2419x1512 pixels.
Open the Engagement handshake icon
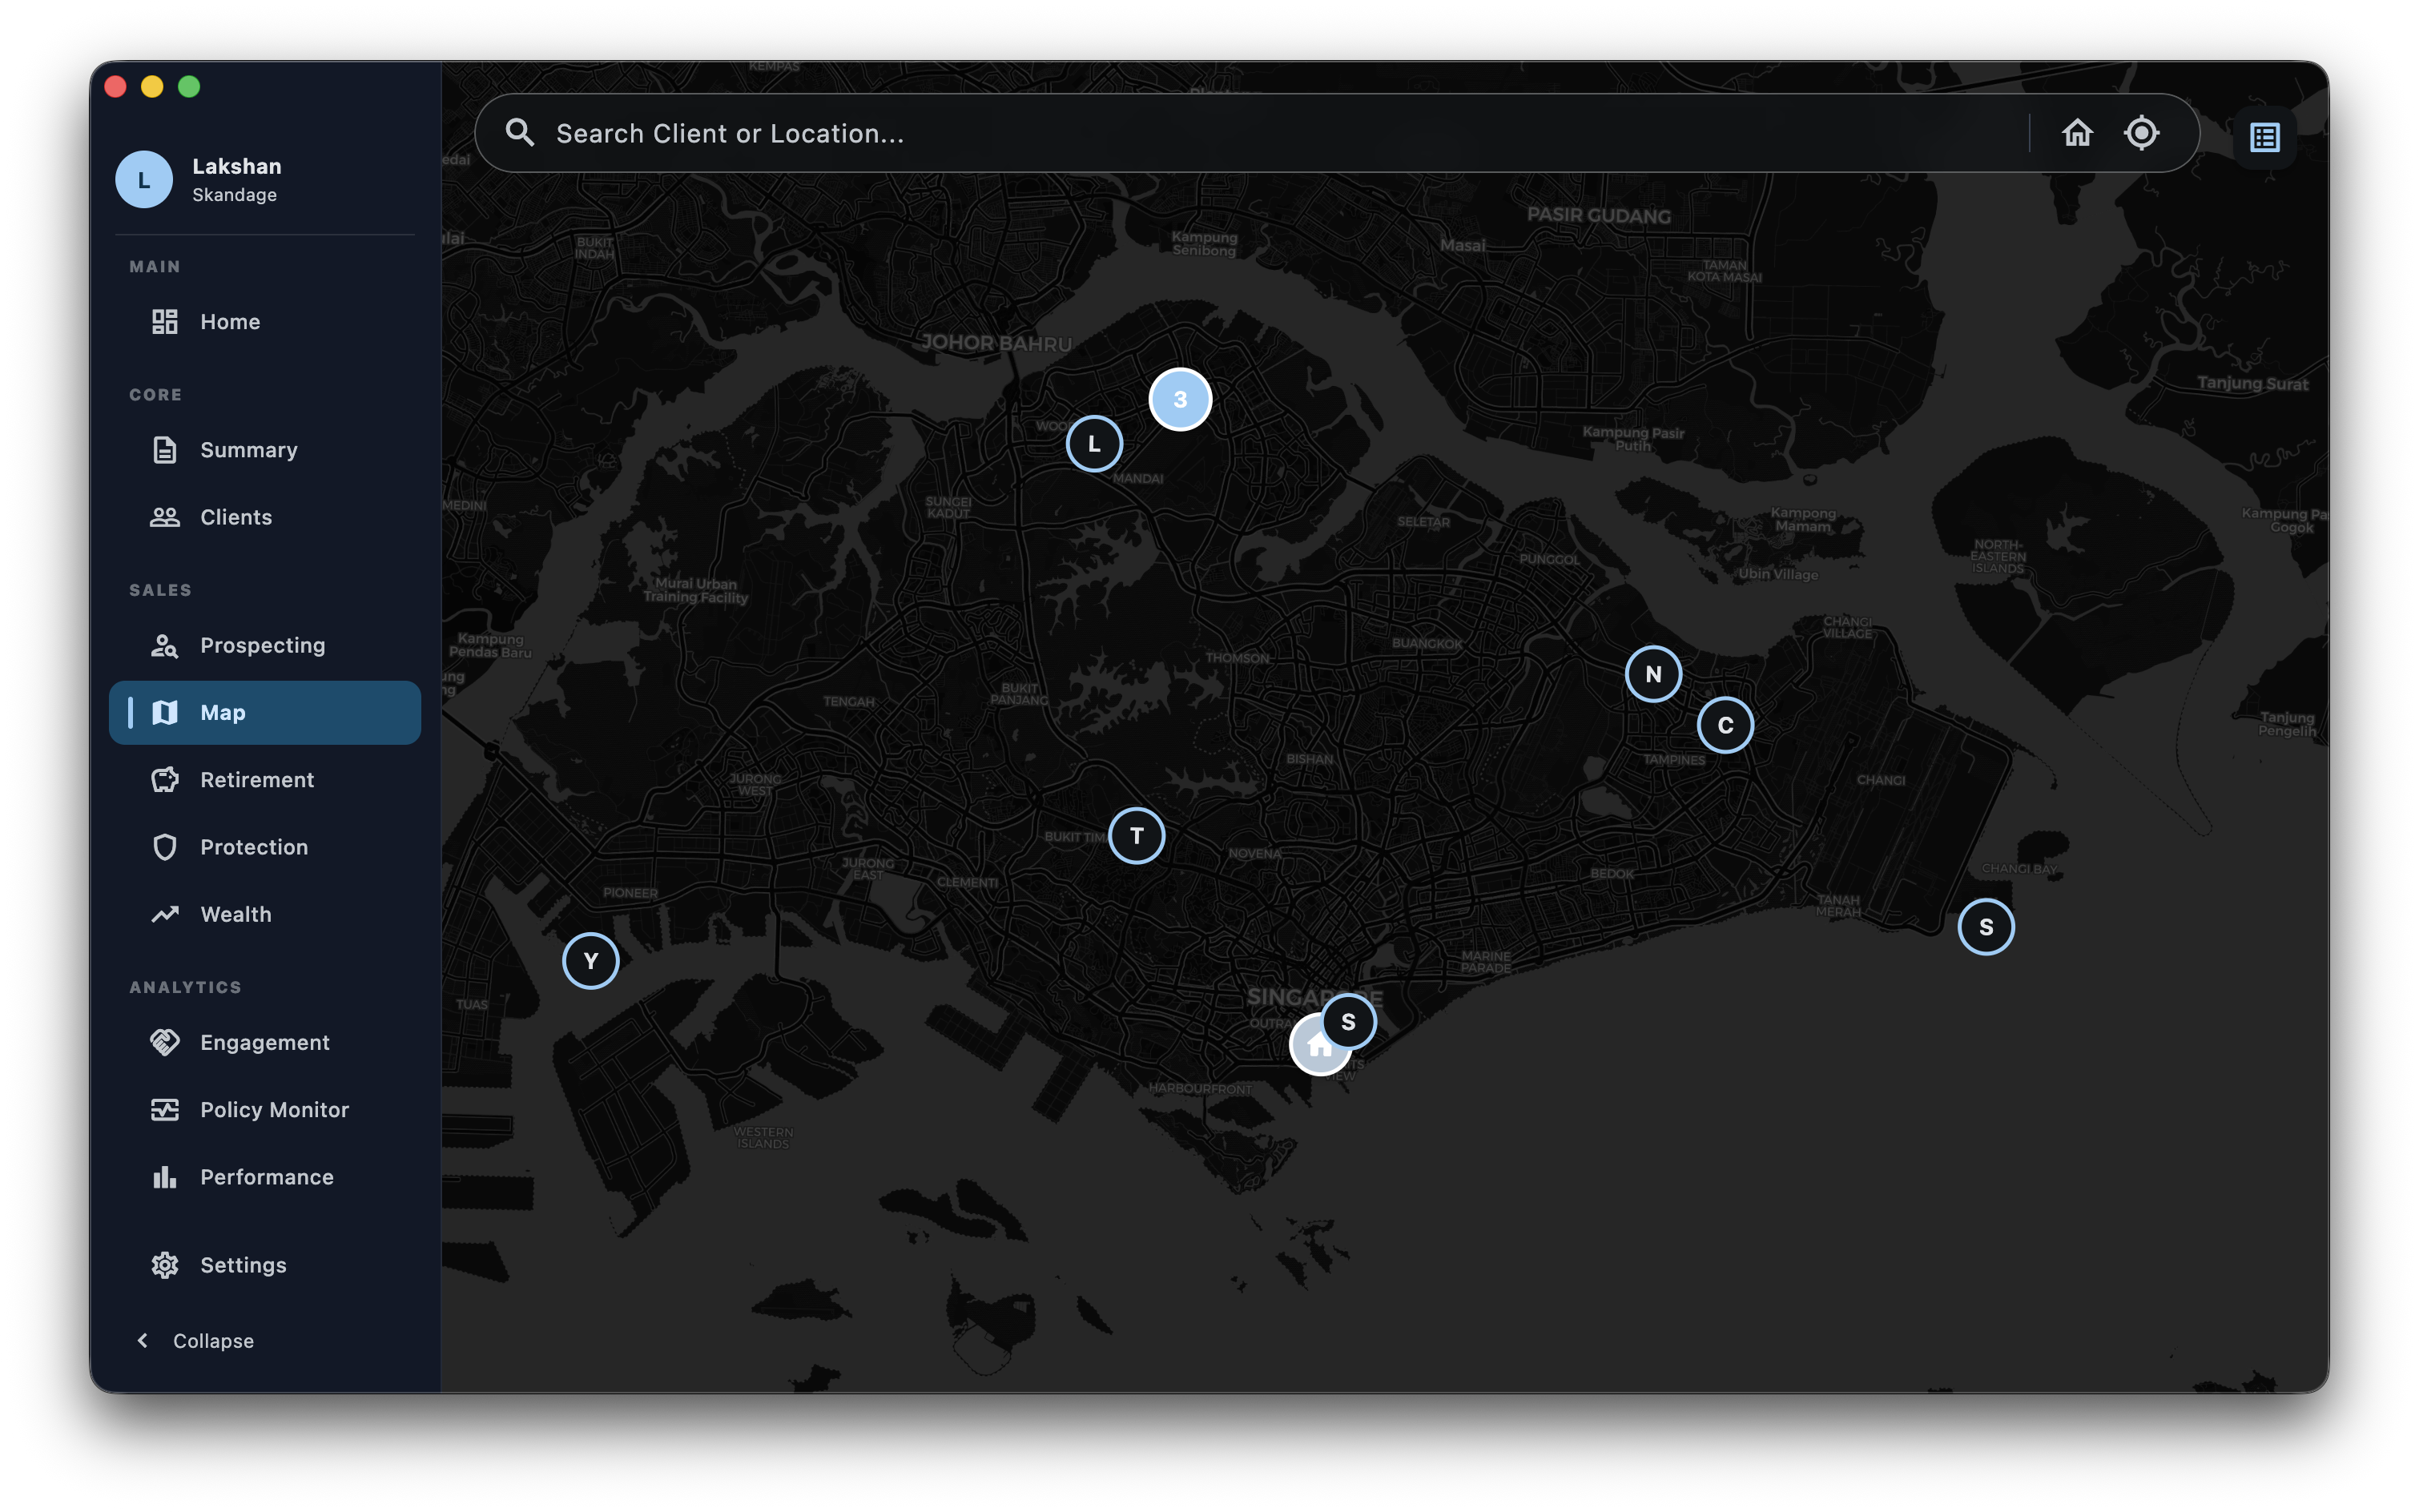point(166,1042)
